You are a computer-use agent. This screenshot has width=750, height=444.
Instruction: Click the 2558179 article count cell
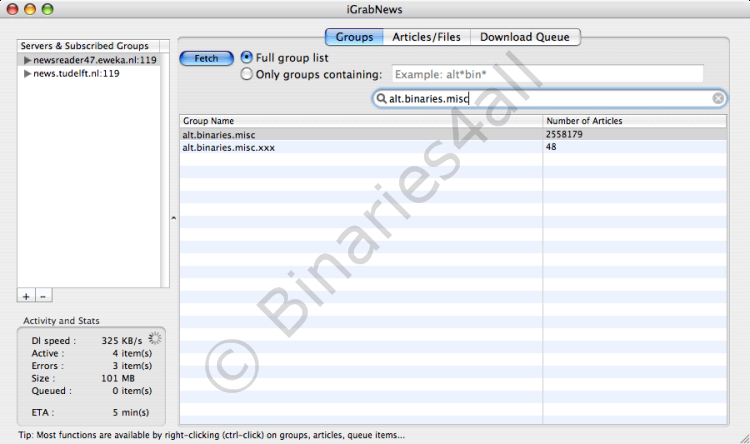(x=564, y=134)
